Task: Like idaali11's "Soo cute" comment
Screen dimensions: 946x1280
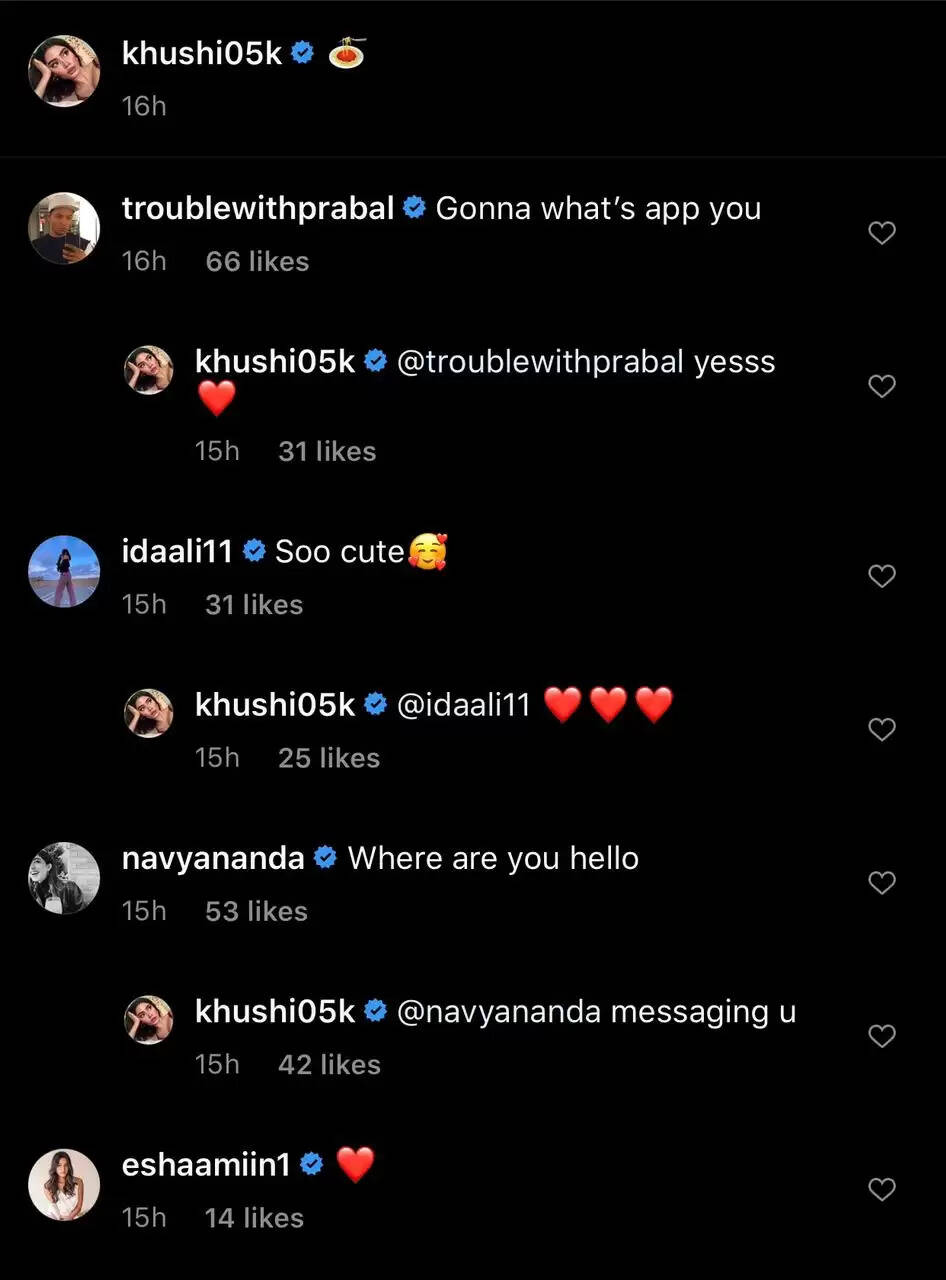Action: 881,576
